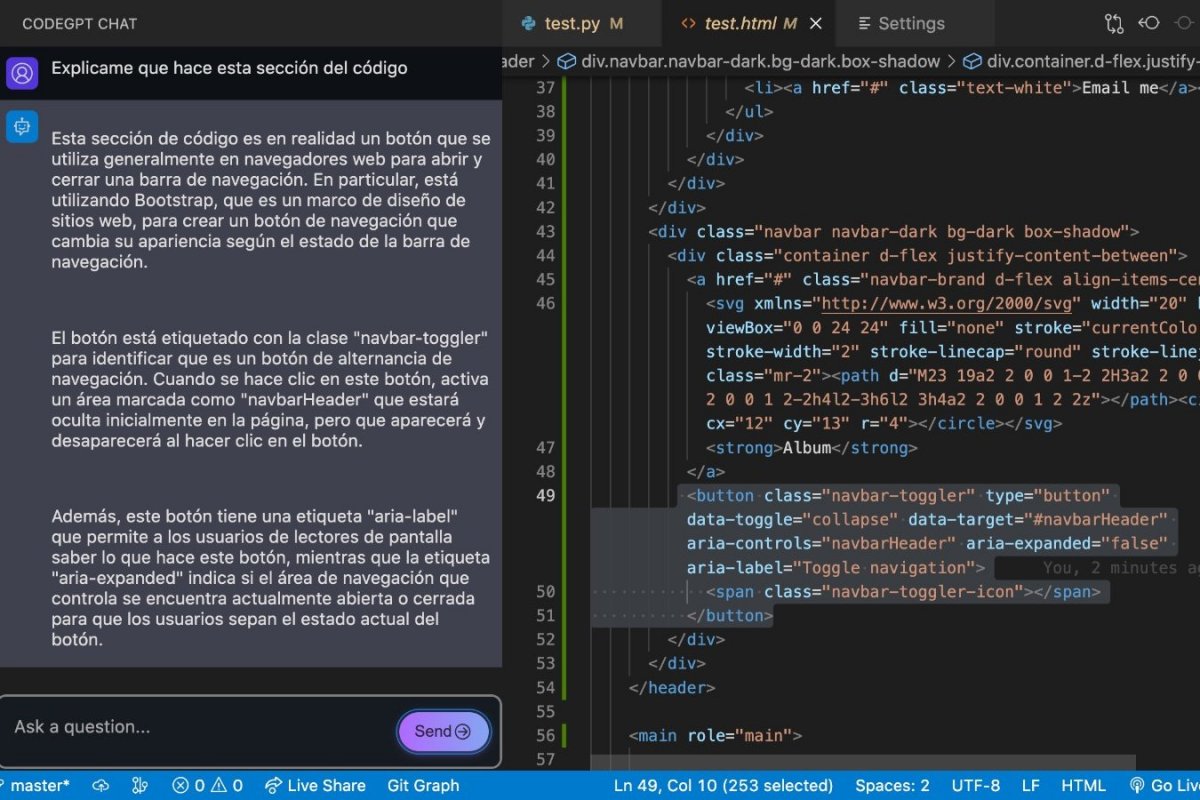Click line number 49 in the gutter
The width and height of the screenshot is (1200, 800).
pyautogui.click(x=544, y=495)
